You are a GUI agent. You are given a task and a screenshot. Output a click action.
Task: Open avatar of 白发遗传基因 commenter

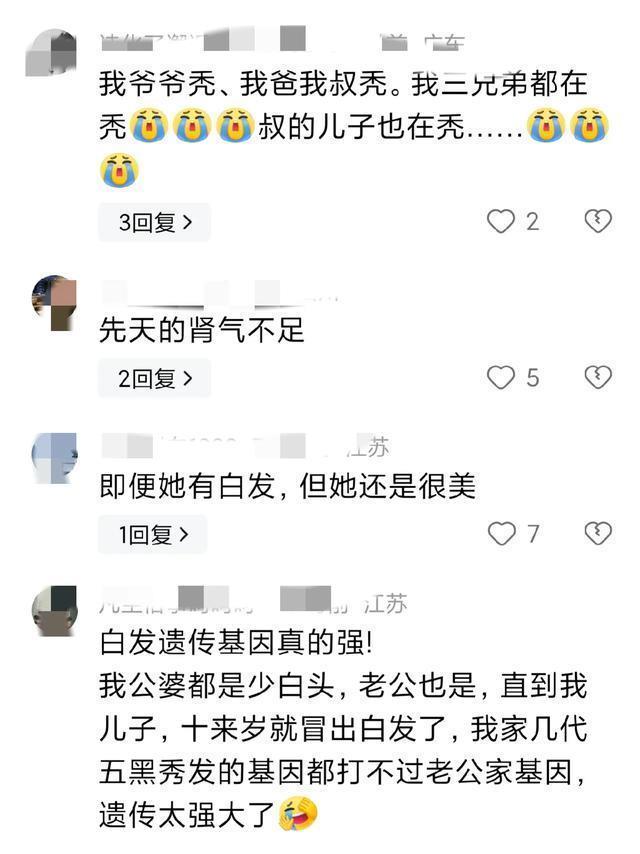(x=54, y=611)
